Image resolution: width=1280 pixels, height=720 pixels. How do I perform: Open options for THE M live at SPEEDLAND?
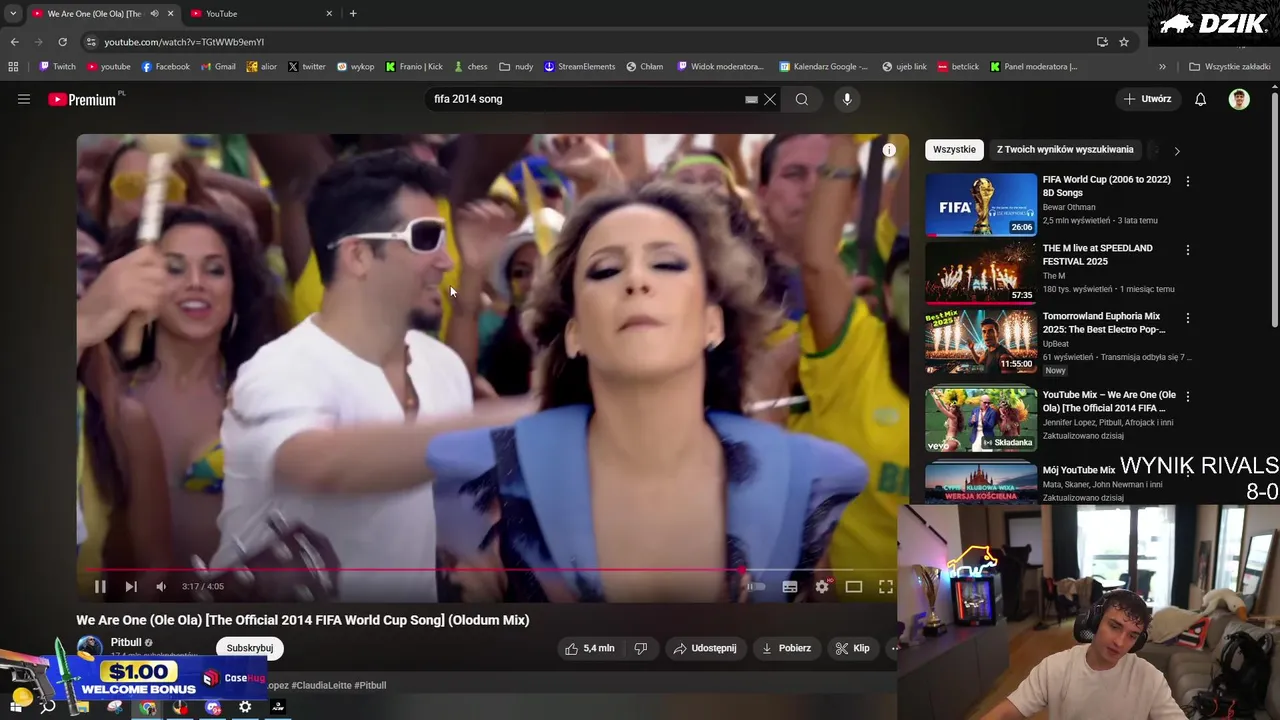pos(1188,249)
